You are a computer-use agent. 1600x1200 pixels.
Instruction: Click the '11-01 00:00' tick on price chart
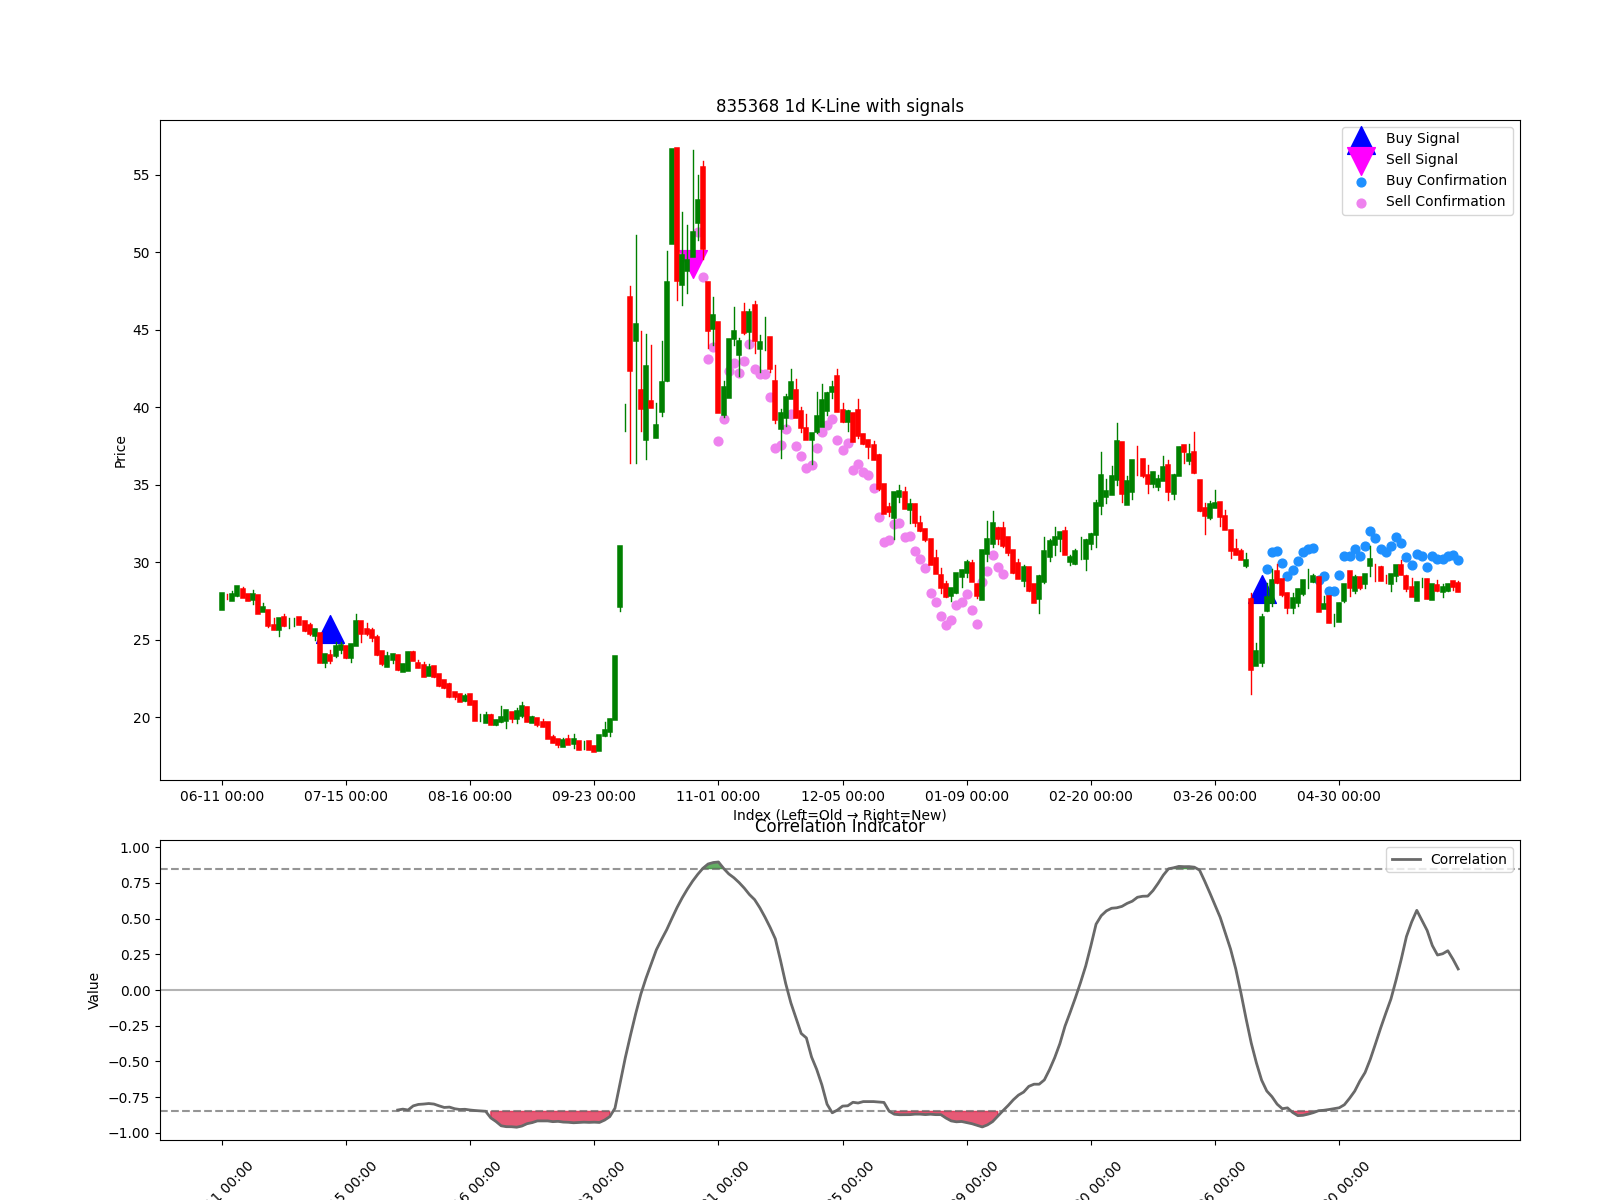pyautogui.click(x=718, y=796)
